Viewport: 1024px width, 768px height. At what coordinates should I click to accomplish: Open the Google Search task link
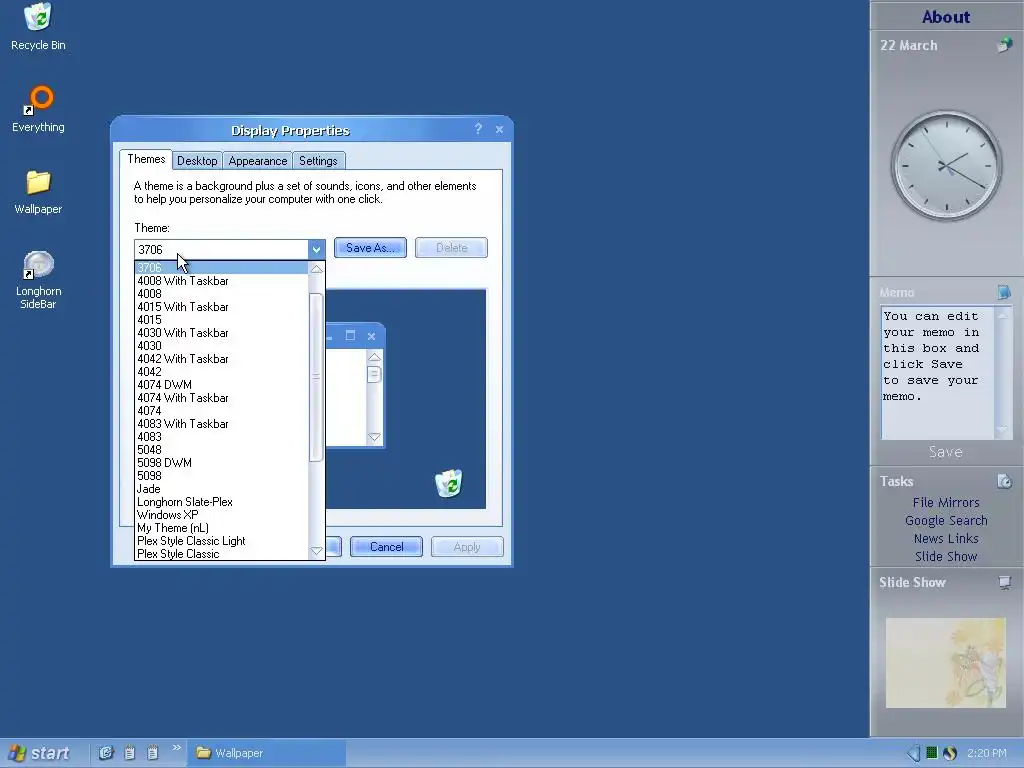tap(946, 520)
